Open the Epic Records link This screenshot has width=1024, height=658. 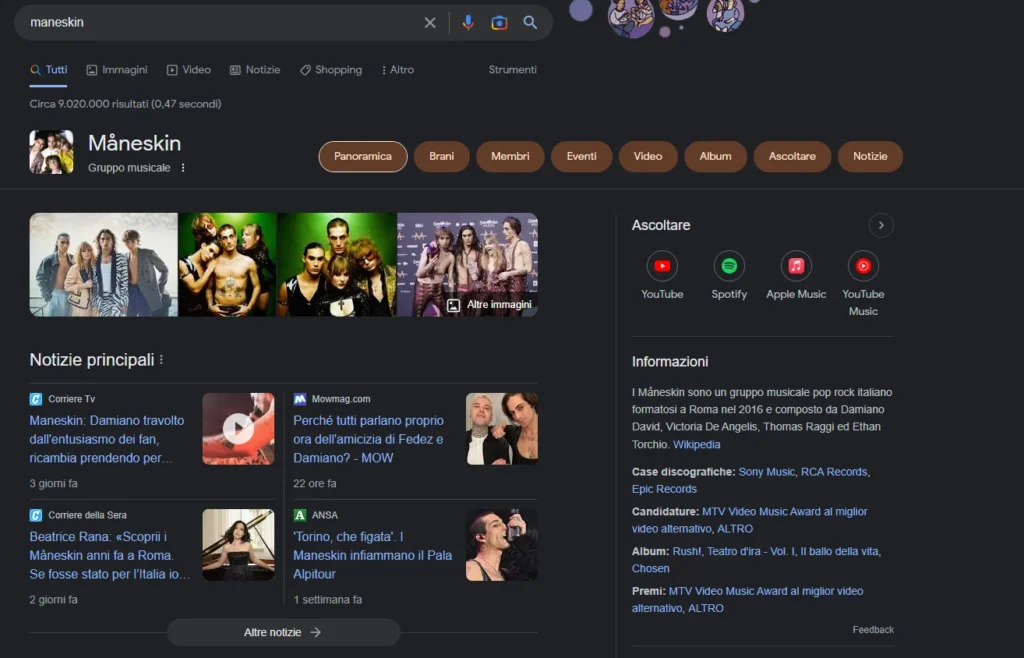[664, 489]
